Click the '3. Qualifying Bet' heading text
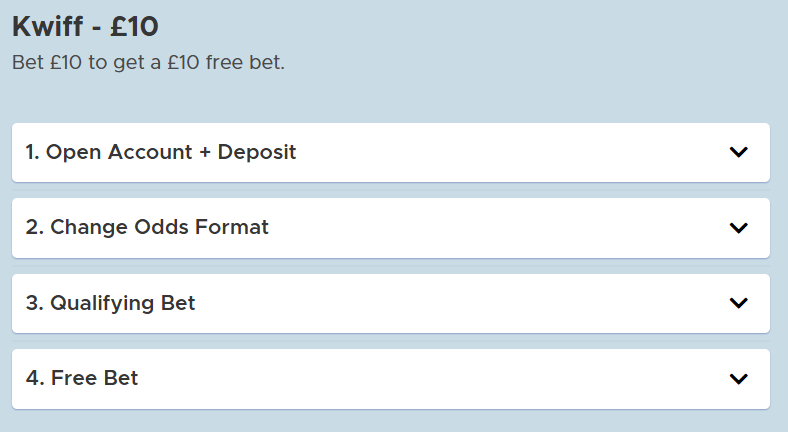 point(110,303)
